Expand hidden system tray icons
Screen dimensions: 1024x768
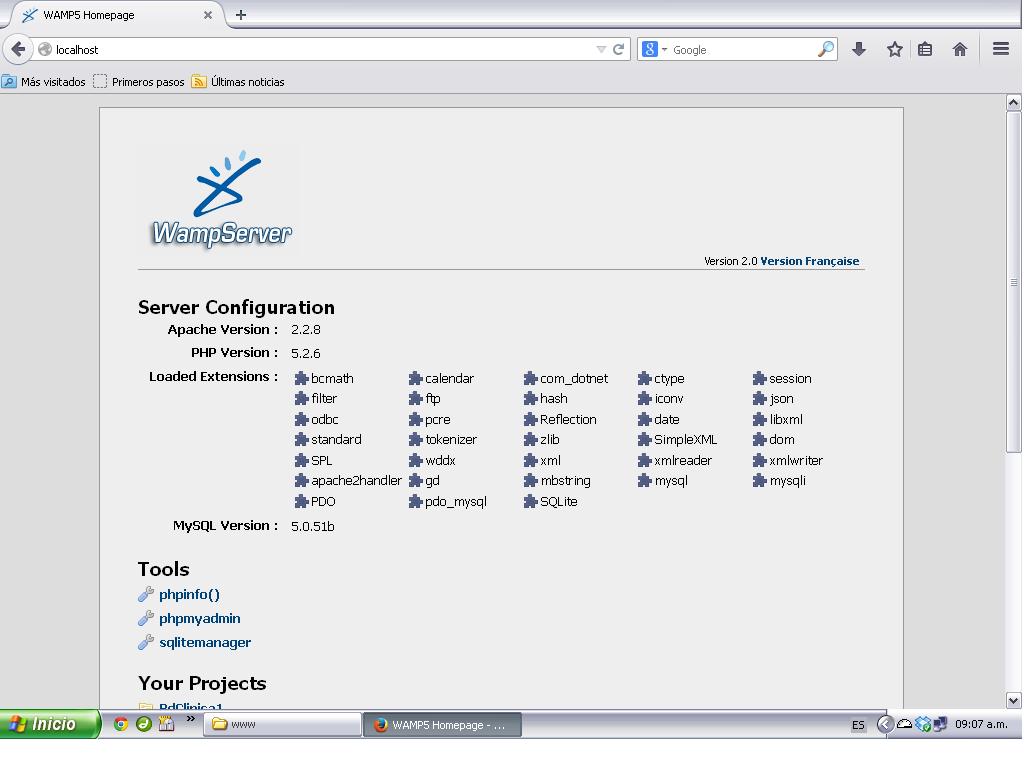[x=885, y=724]
